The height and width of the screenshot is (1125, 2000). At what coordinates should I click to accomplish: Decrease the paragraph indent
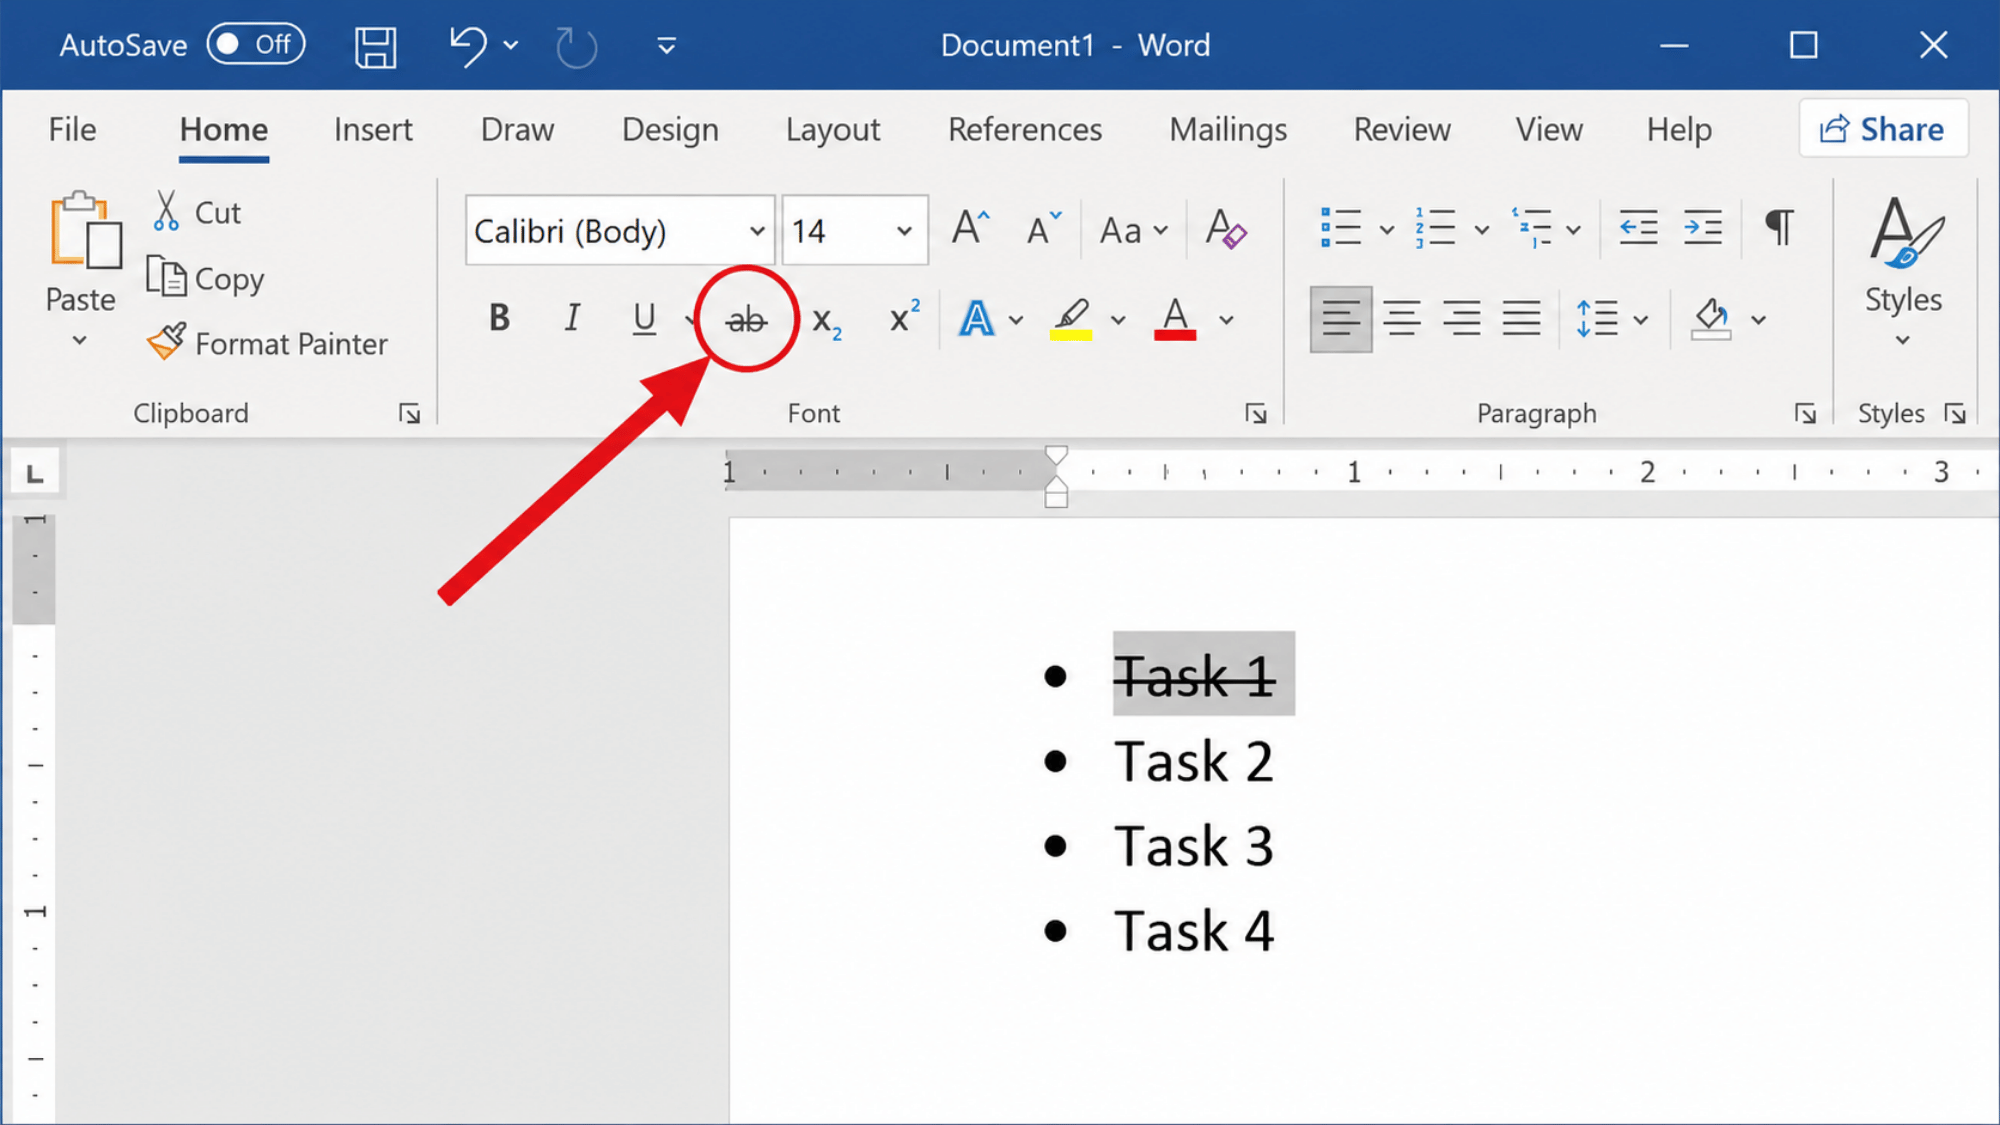click(1639, 228)
